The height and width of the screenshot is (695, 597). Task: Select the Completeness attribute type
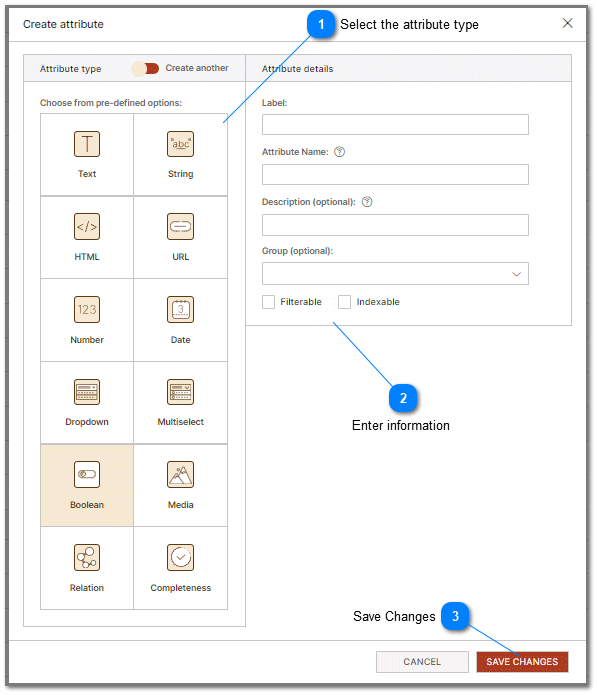click(x=180, y=568)
